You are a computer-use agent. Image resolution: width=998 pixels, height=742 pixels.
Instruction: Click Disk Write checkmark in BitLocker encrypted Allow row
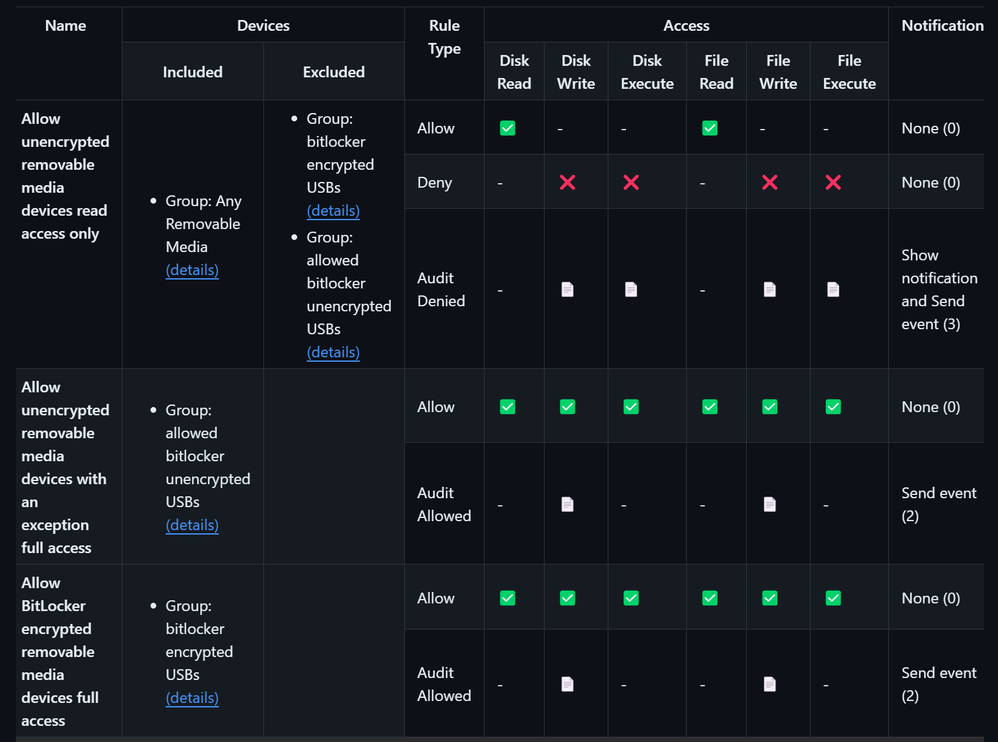coord(567,598)
